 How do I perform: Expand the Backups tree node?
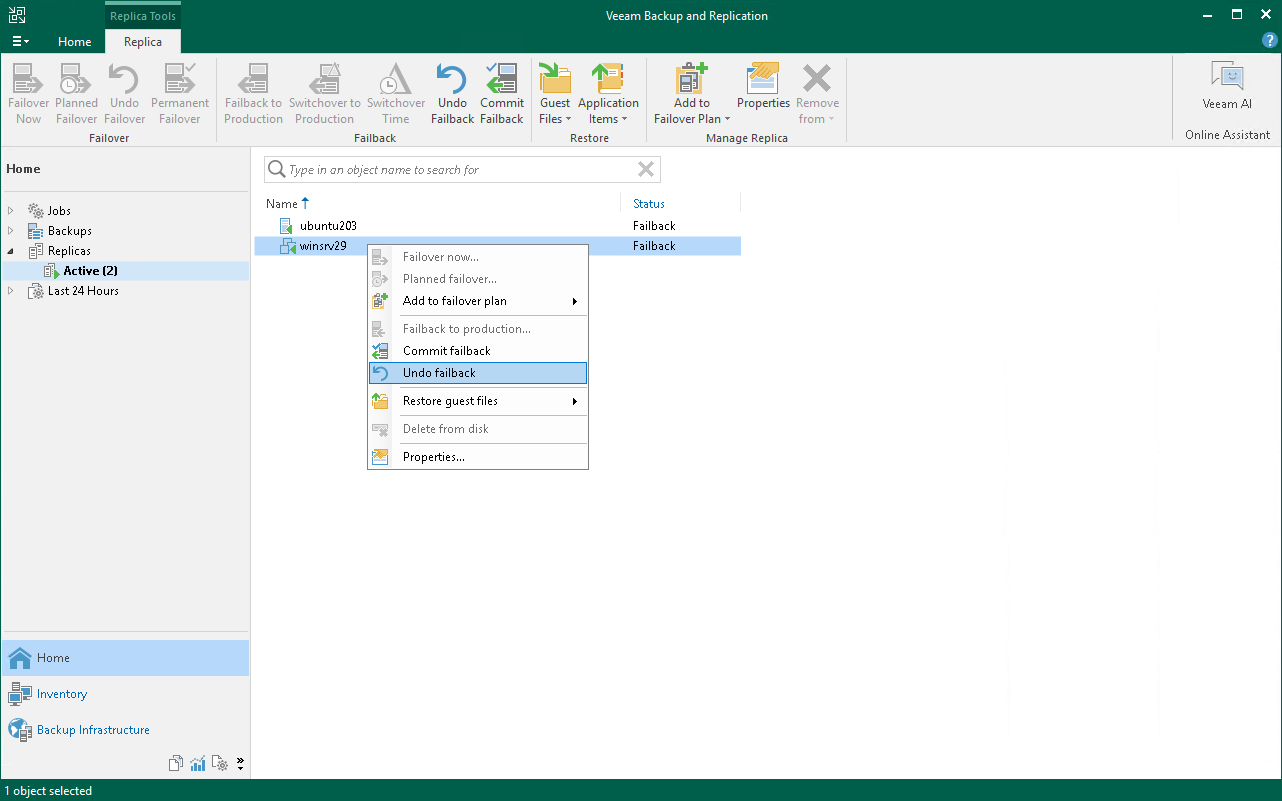(11, 231)
